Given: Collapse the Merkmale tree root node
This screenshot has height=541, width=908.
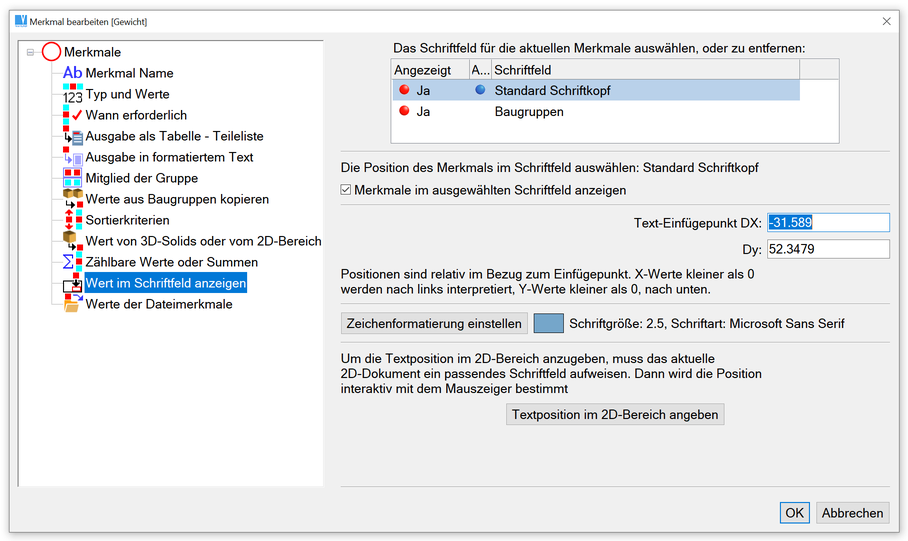Looking at the screenshot, I should 30,52.
